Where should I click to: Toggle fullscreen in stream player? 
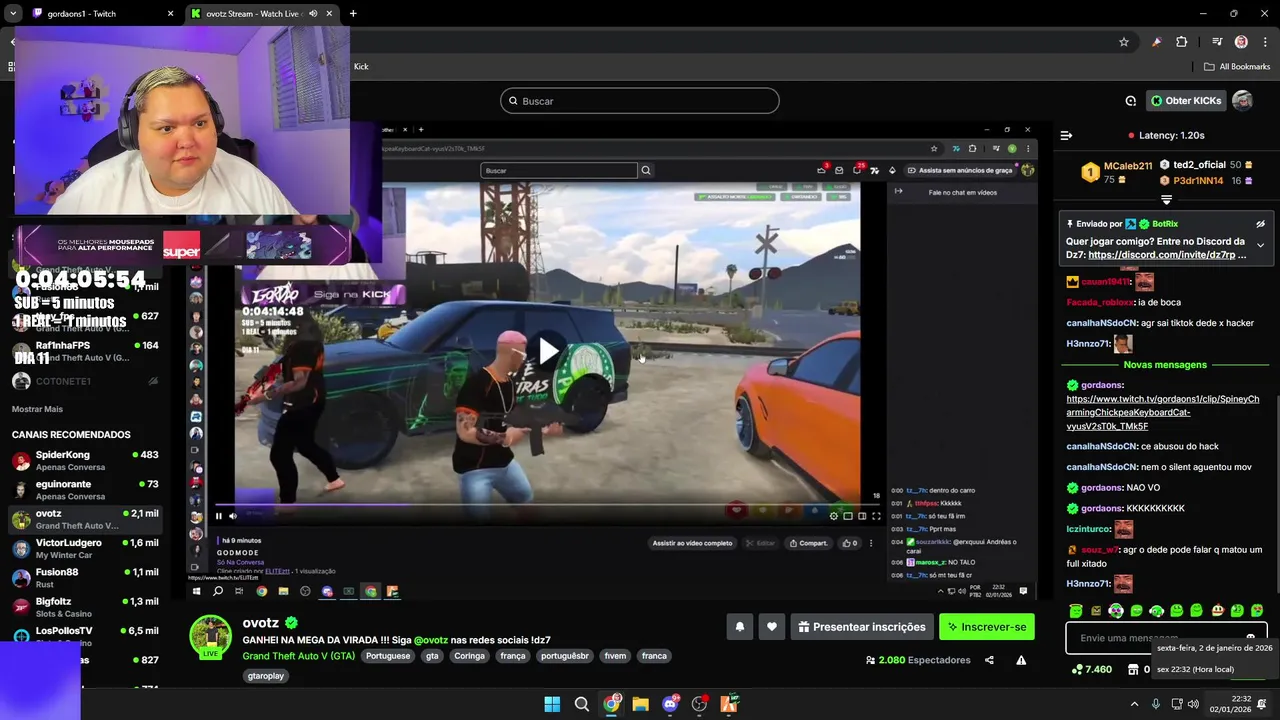876,516
